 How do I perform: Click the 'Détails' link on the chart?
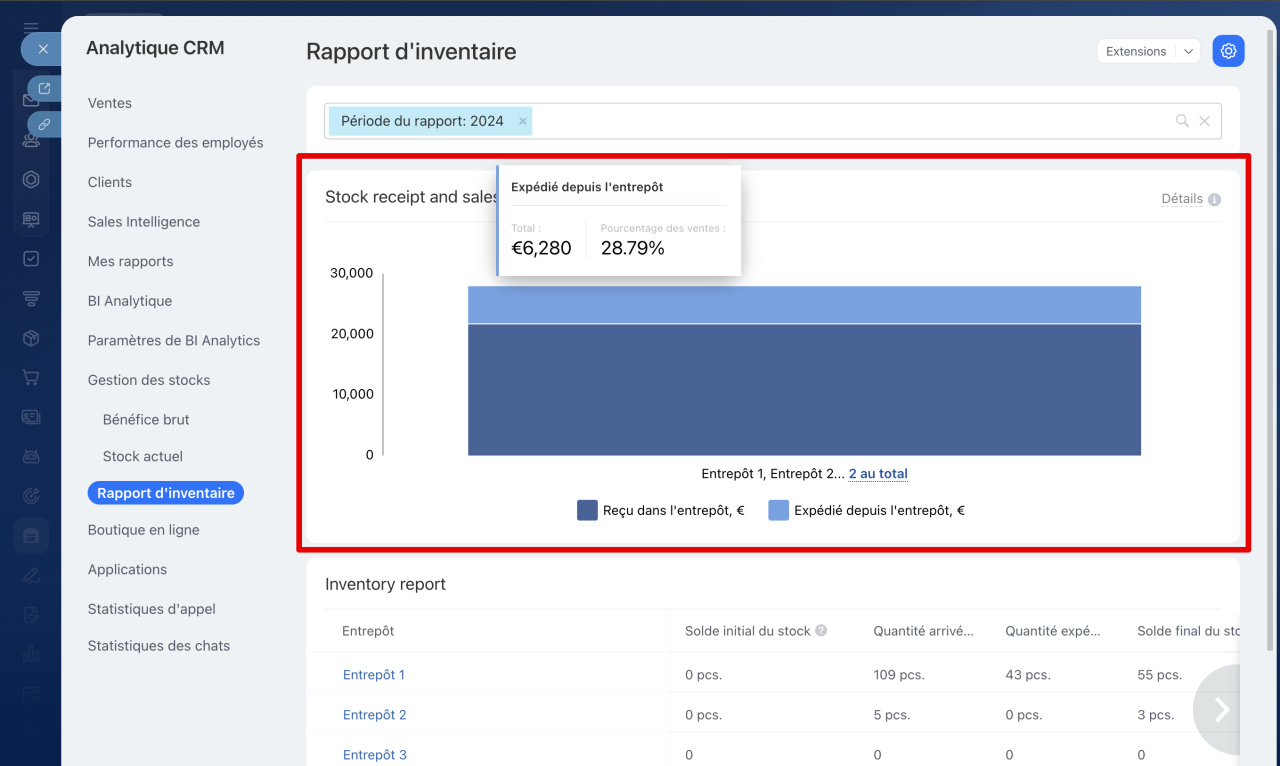(x=1181, y=199)
